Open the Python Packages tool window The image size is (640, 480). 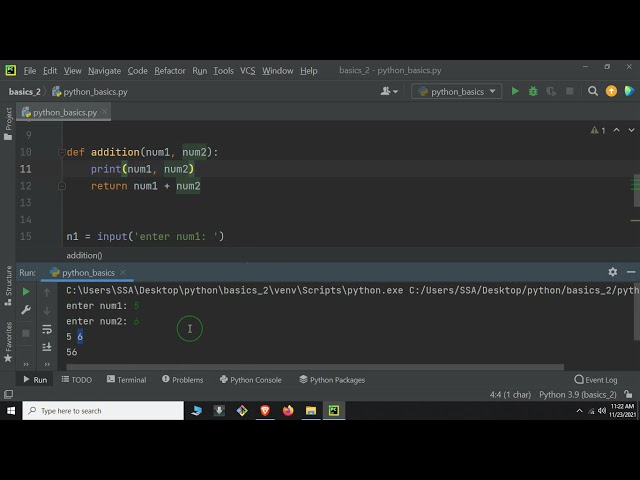[332, 380]
